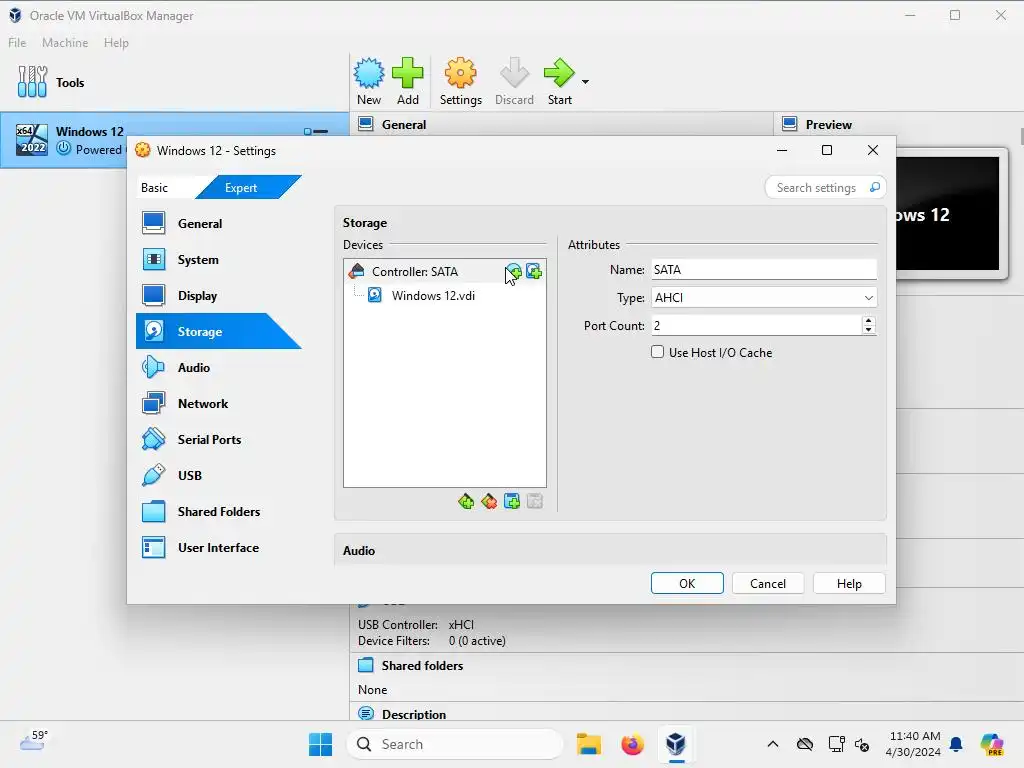Screen dimensions: 1024x768
Task: Click the greyed-out remove attachment icon
Action: (535, 502)
